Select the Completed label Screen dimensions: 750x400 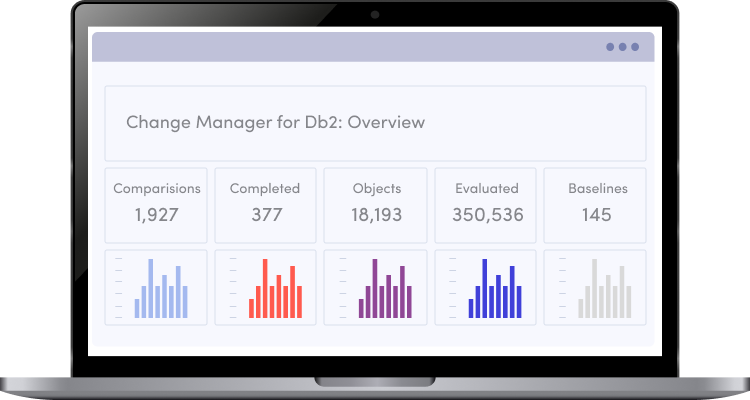pyautogui.click(x=265, y=188)
